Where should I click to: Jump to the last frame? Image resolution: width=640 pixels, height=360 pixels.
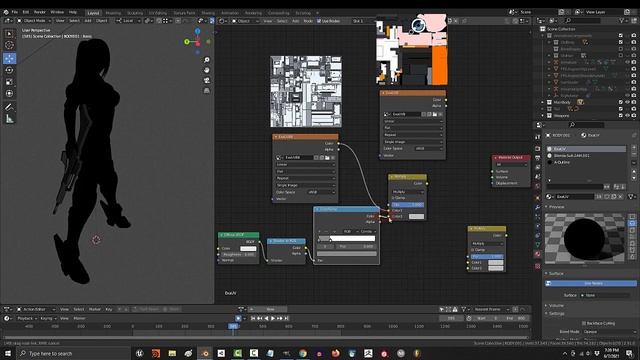pyautogui.click(x=287, y=318)
